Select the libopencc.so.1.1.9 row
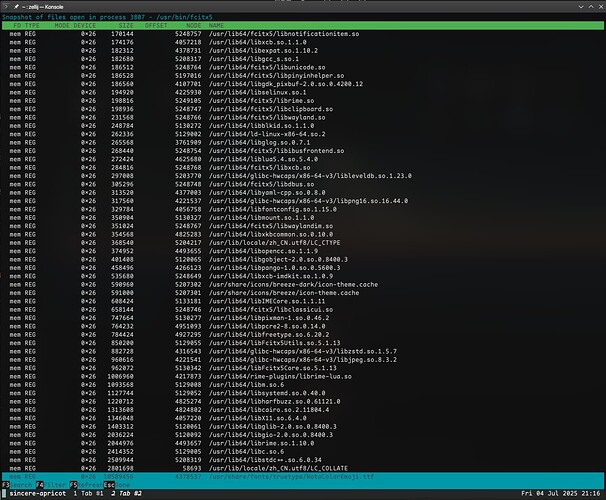This screenshot has height=500, width=606. (303, 251)
